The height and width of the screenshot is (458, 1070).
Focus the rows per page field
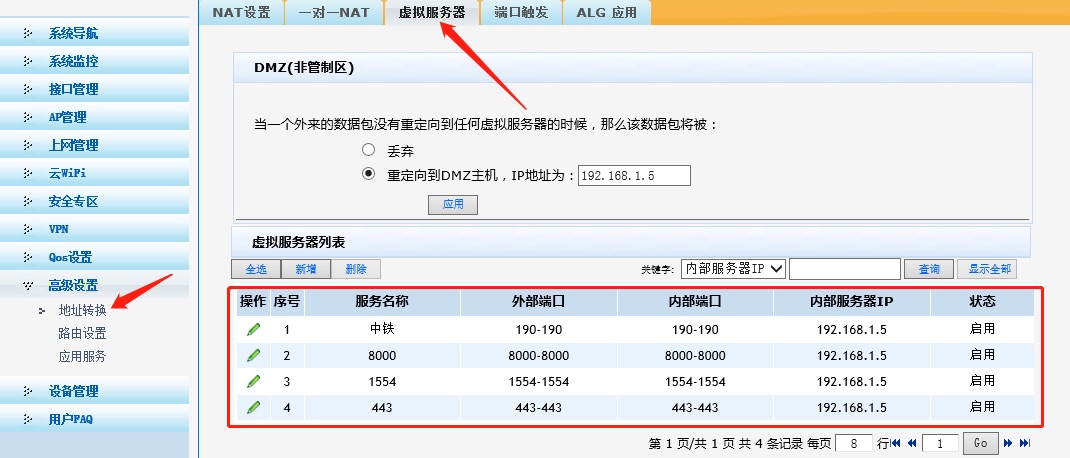point(854,444)
